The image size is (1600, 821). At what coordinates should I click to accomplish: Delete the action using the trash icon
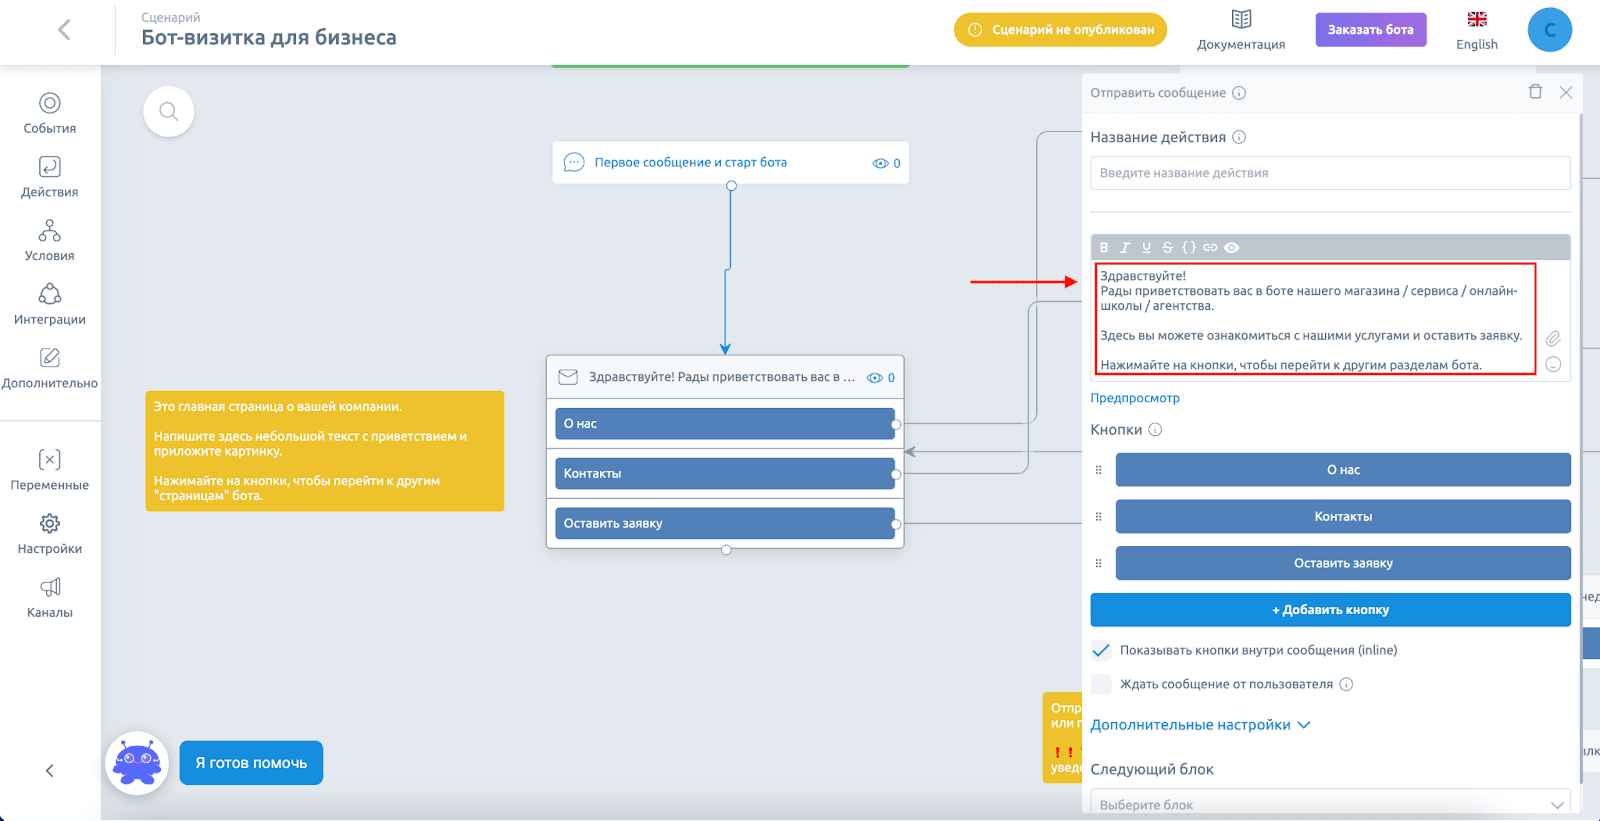pos(1535,92)
